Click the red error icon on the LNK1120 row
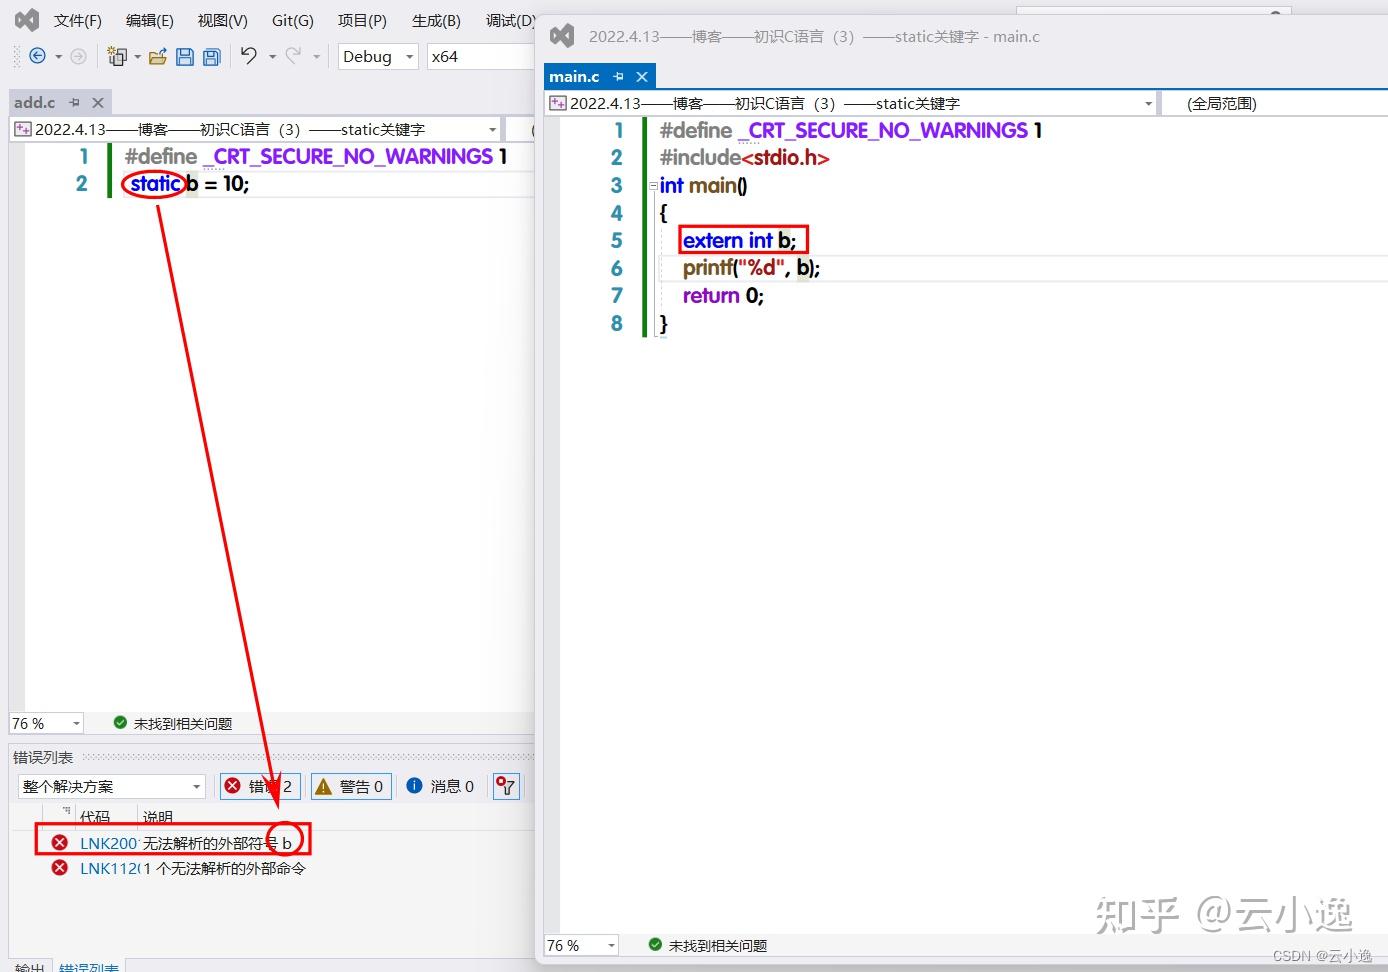Screen dimensions: 1388x972 pyautogui.click(x=60, y=868)
